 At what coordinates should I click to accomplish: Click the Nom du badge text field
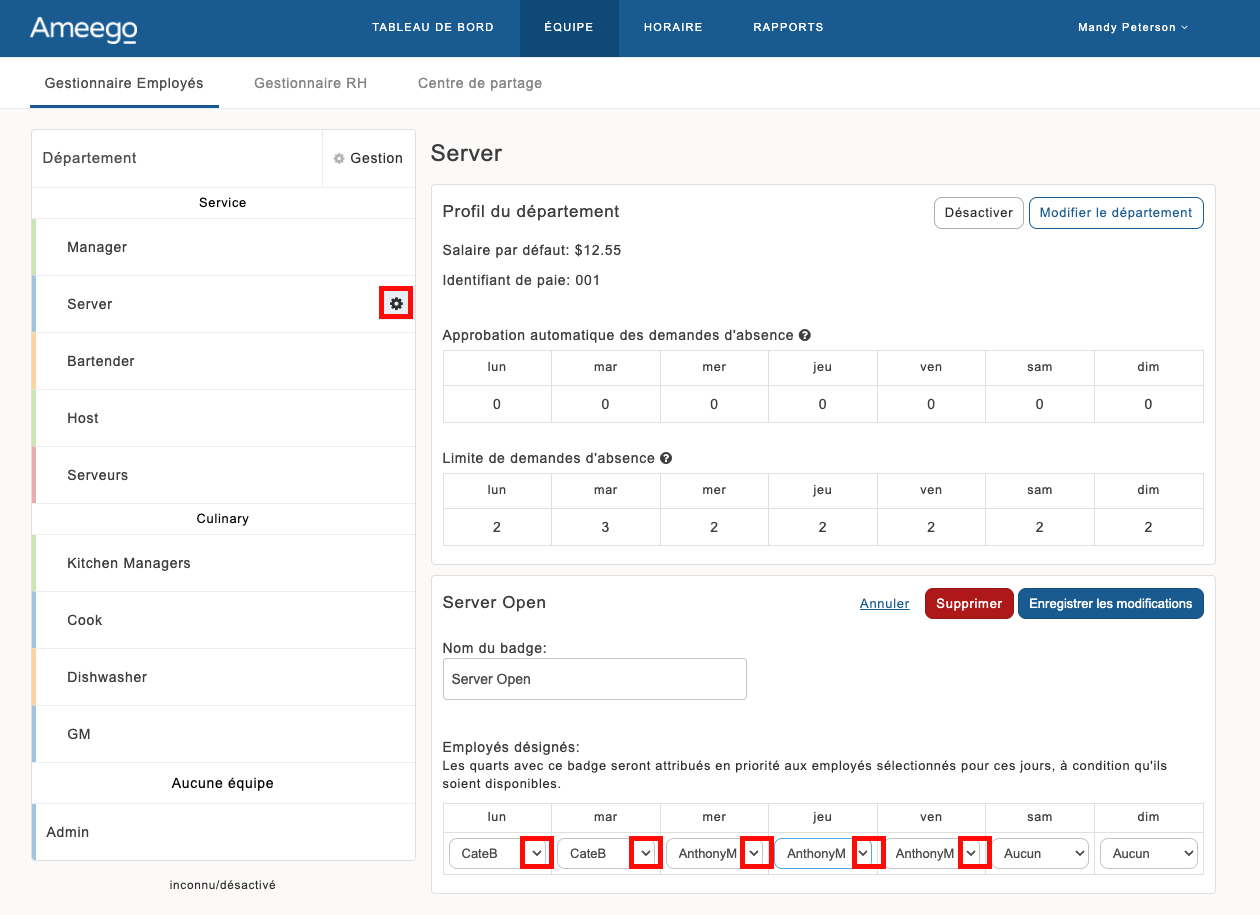594,679
